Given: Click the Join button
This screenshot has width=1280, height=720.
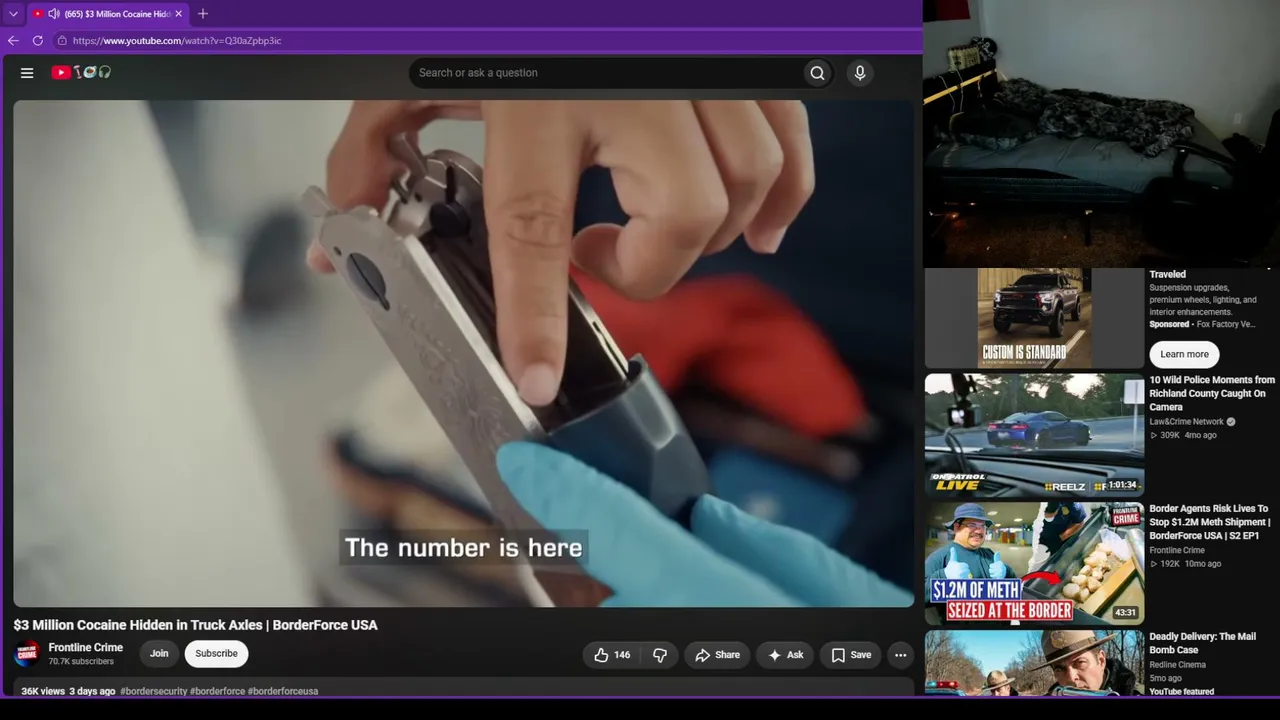Looking at the screenshot, I should 159,654.
